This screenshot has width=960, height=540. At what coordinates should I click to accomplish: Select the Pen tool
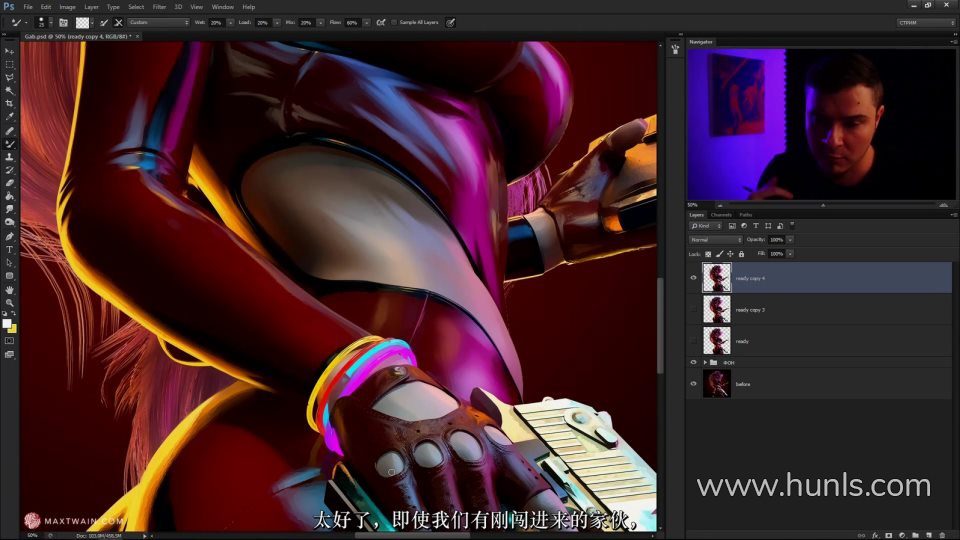pyautogui.click(x=9, y=236)
